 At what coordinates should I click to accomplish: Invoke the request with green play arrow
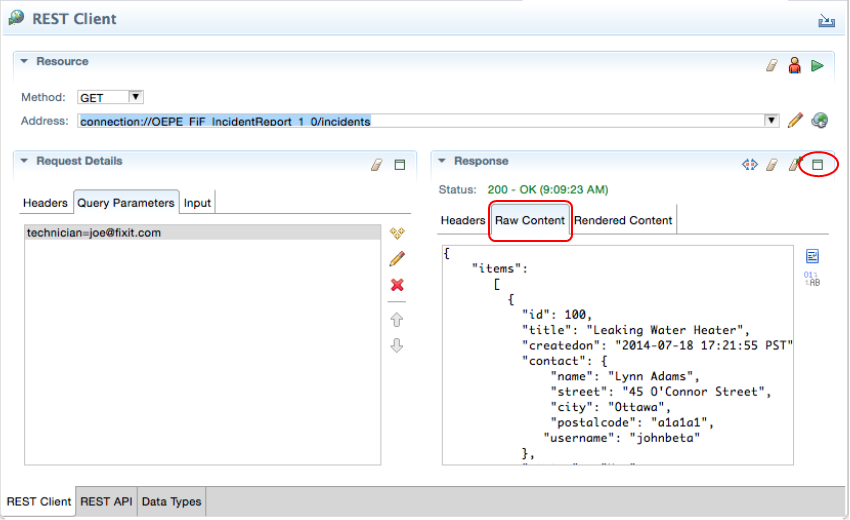pos(817,66)
